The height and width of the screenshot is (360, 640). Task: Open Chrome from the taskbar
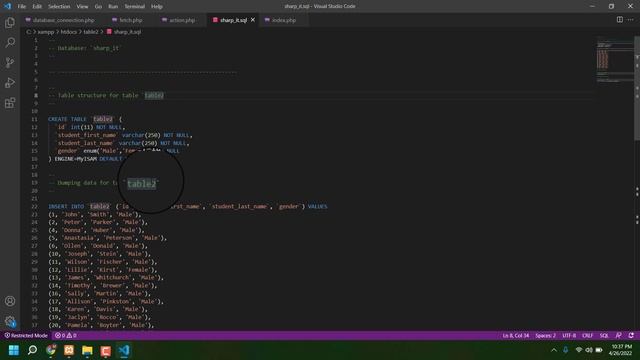coord(51,350)
